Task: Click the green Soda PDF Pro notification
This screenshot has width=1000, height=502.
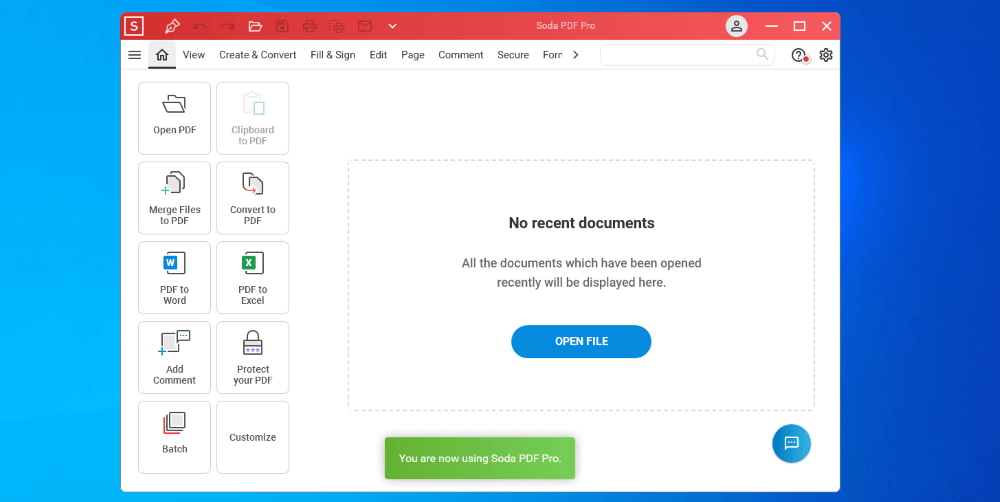Action: (480, 458)
